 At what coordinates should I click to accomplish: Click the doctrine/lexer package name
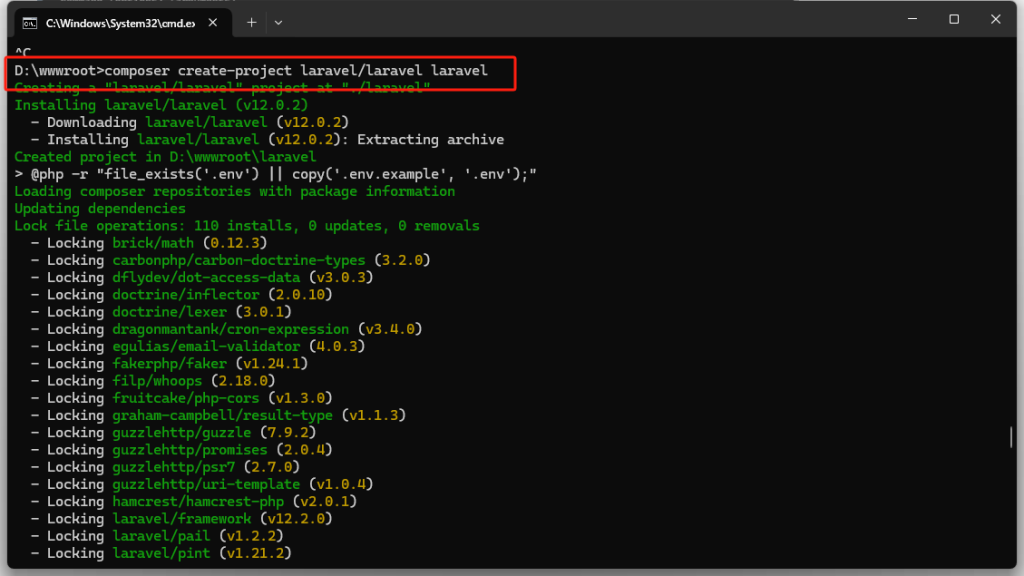tap(169, 312)
